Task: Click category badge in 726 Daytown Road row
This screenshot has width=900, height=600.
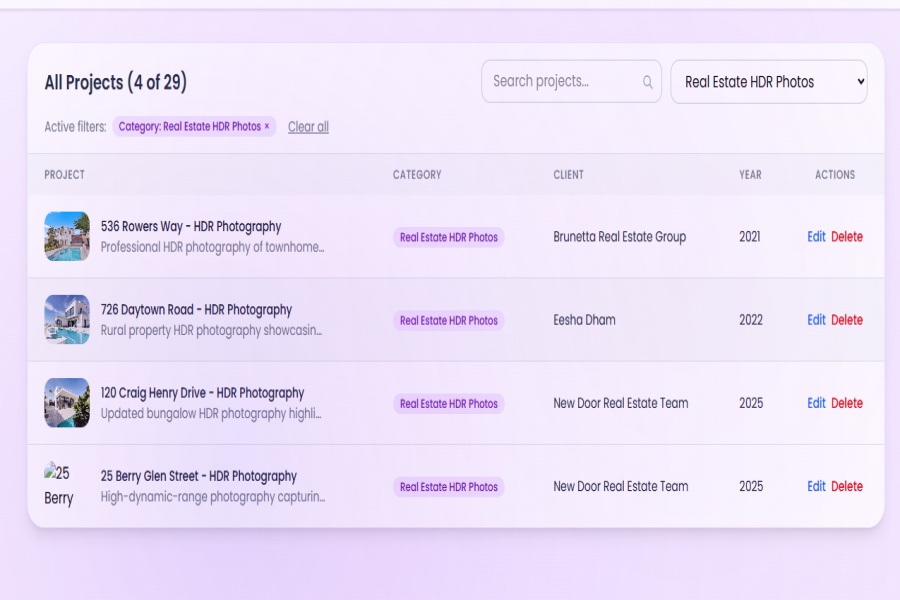Action: click(x=448, y=321)
